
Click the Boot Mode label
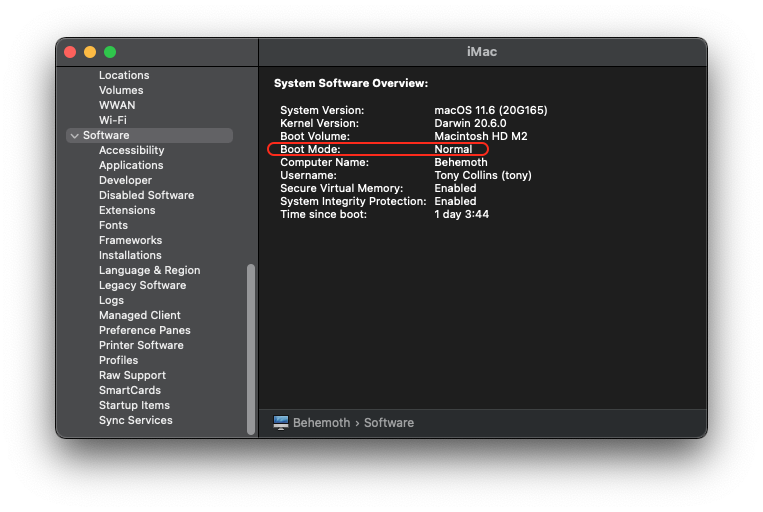pyautogui.click(x=310, y=149)
